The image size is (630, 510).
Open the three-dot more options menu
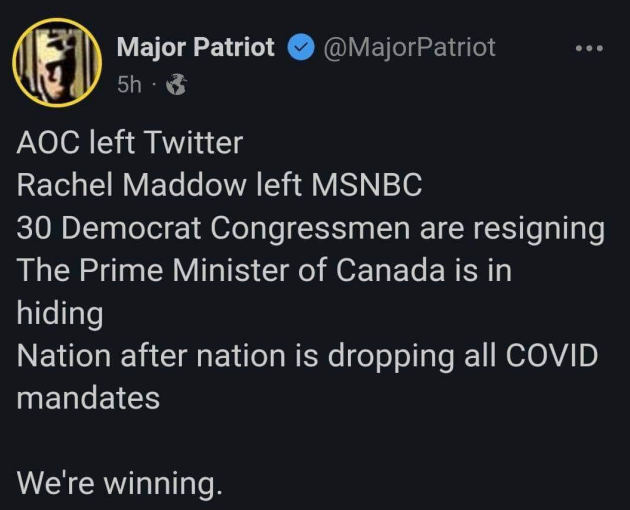click(588, 48)
